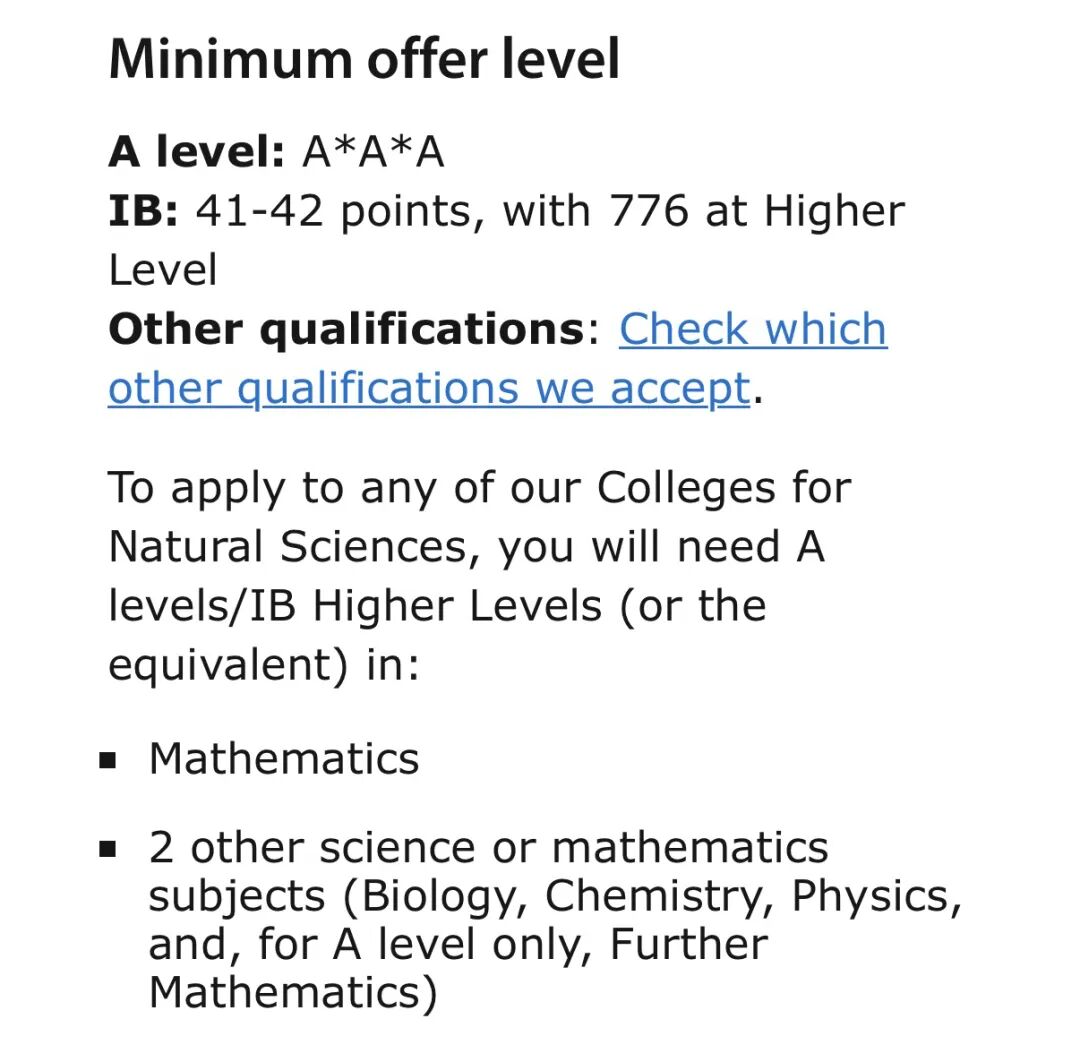This screenshot has width=1080, height=1053.
Task: Click the '2 other science or mathematics' line
Action: (x=488, y=847)
